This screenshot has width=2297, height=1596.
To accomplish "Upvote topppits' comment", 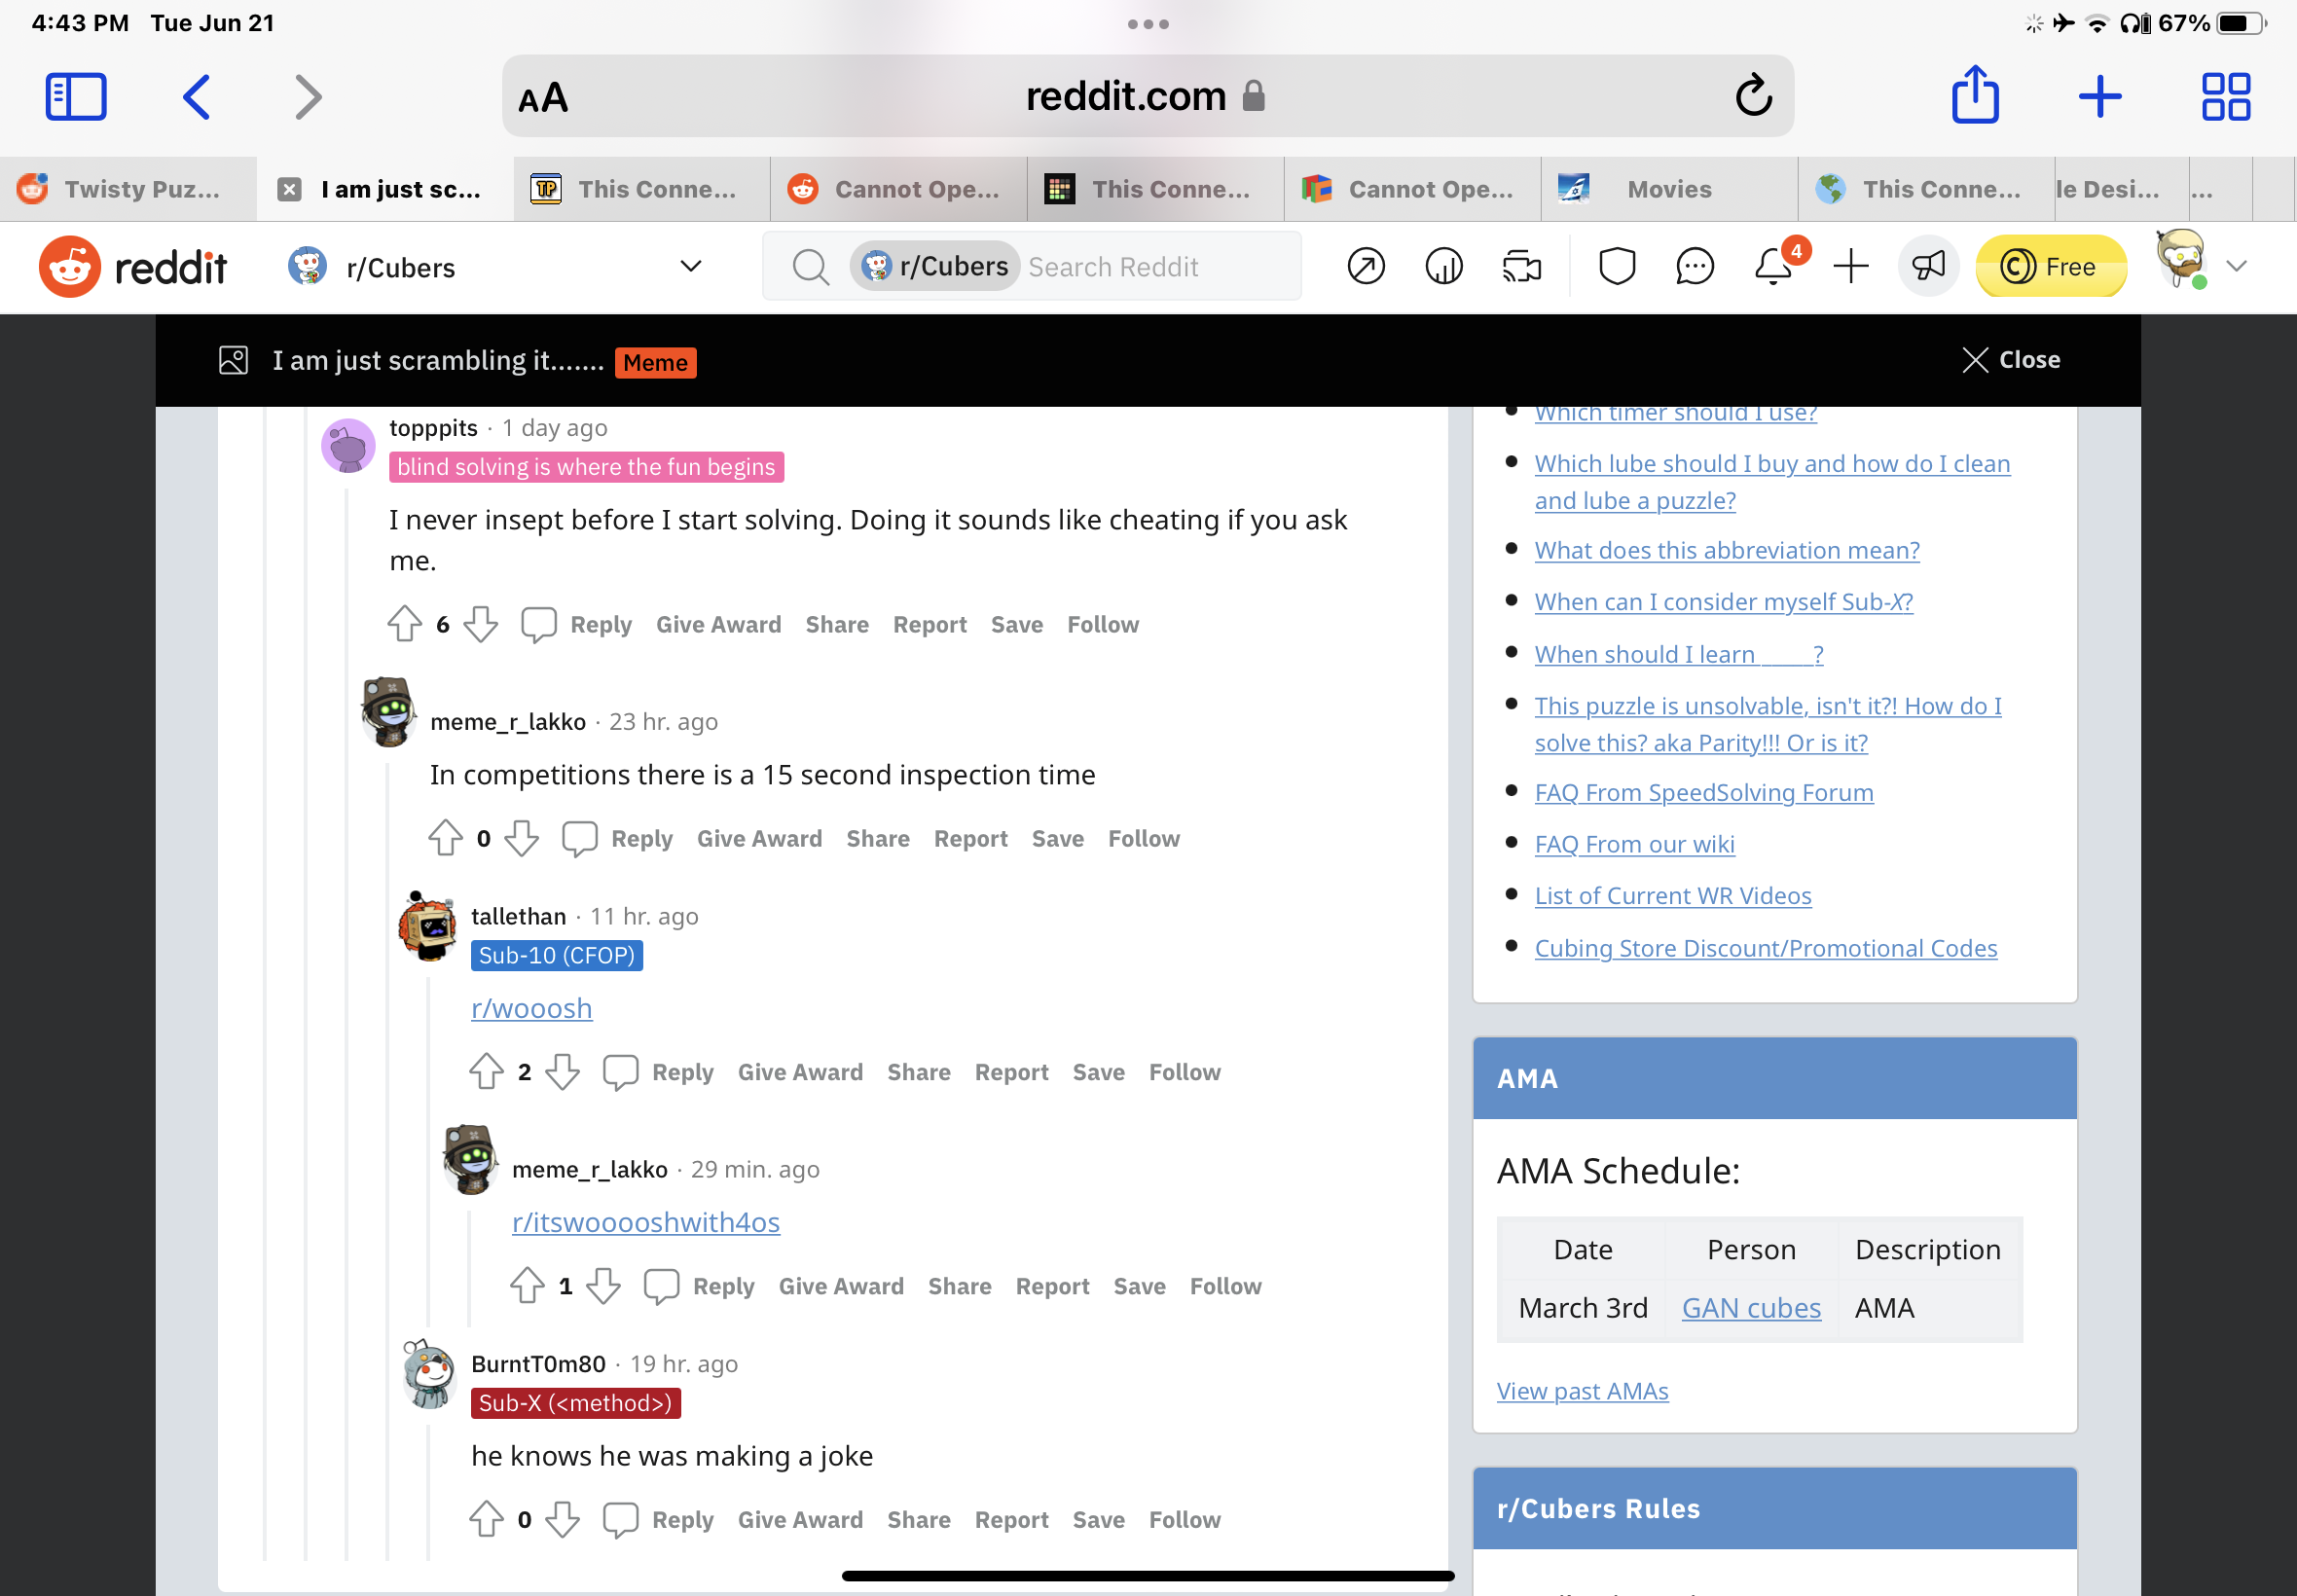I will click(x=404, y=624).
